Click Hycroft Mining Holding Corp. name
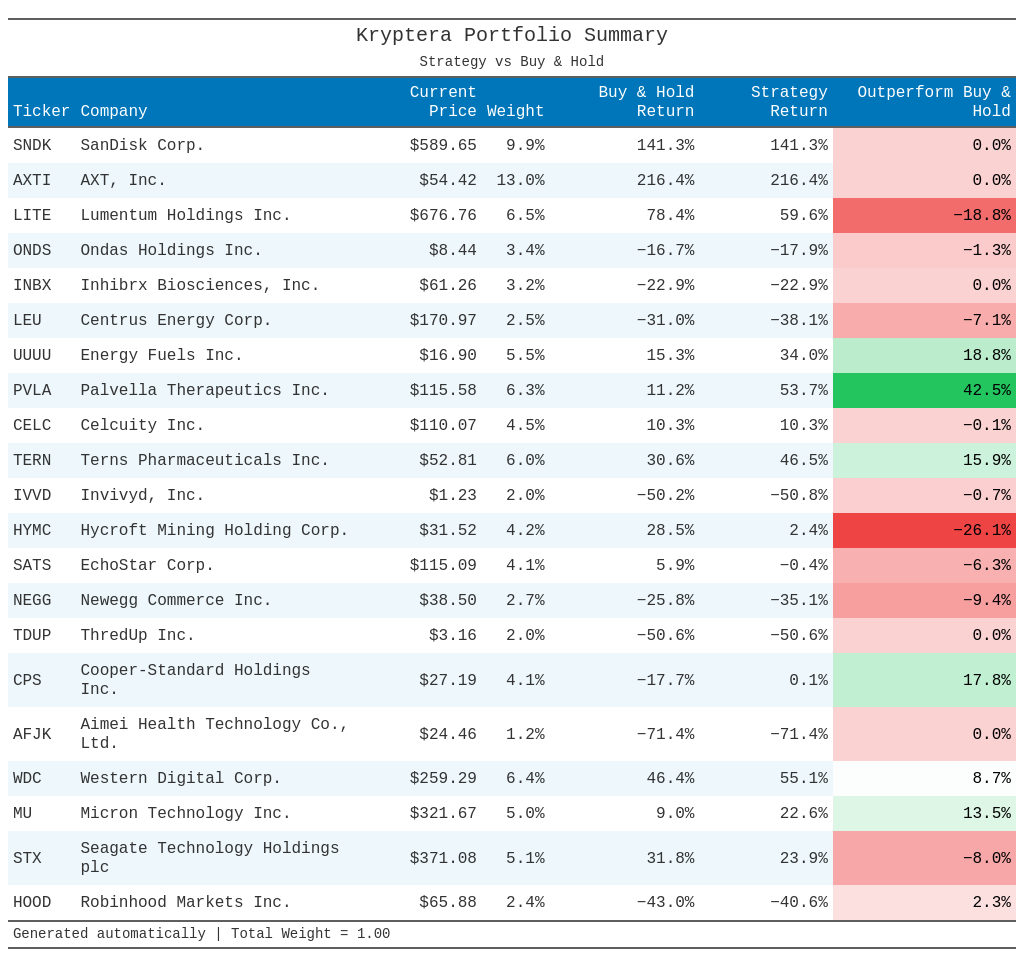Viewport: 1024px width, 967px height. pyautogui.click(x=214, y=530)
